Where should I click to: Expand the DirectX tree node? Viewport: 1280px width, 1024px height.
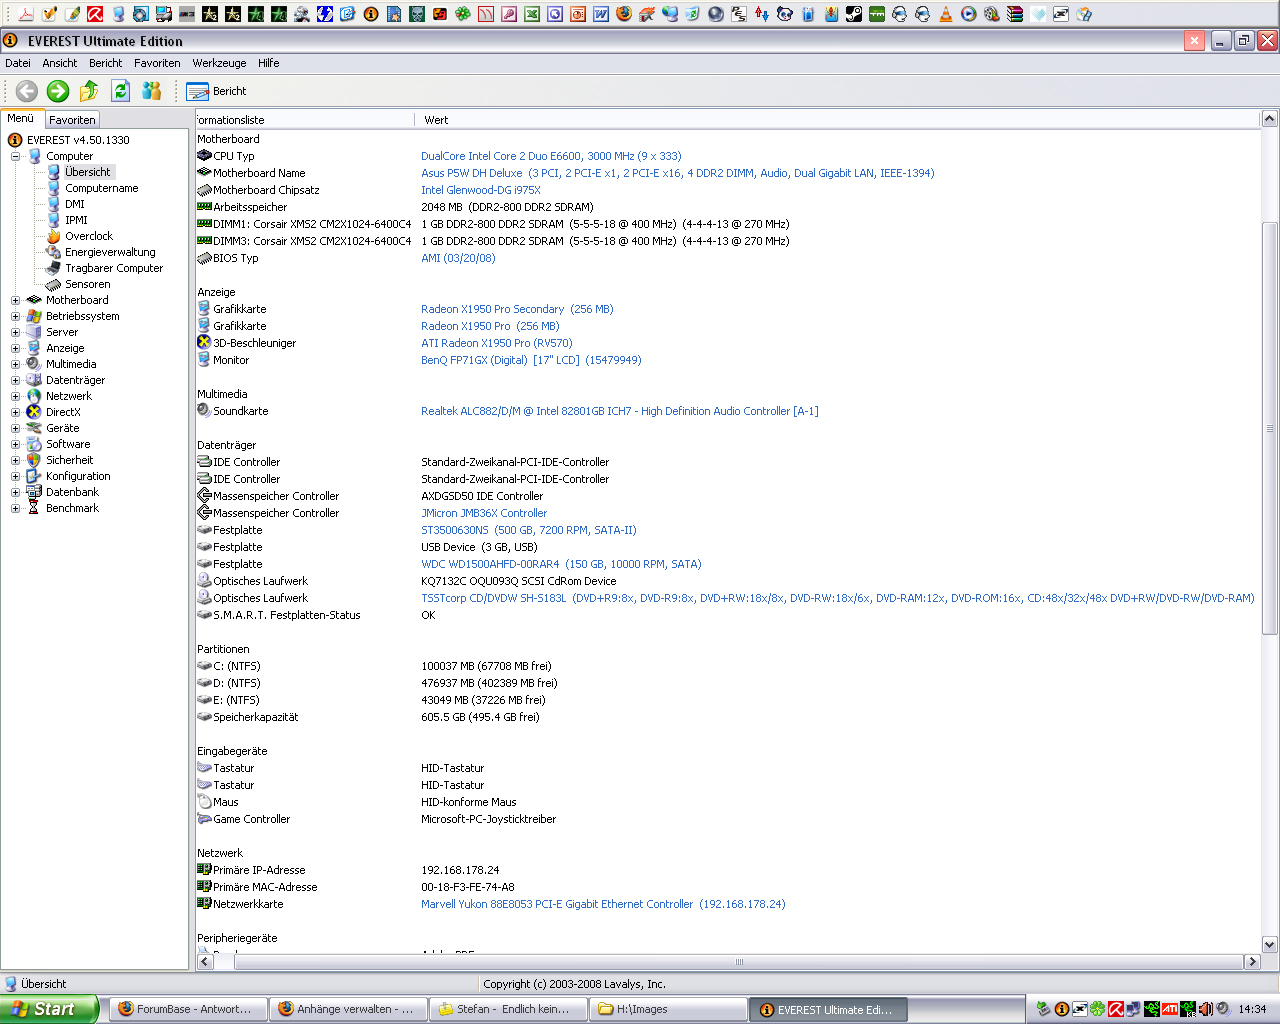click(15, 412)
